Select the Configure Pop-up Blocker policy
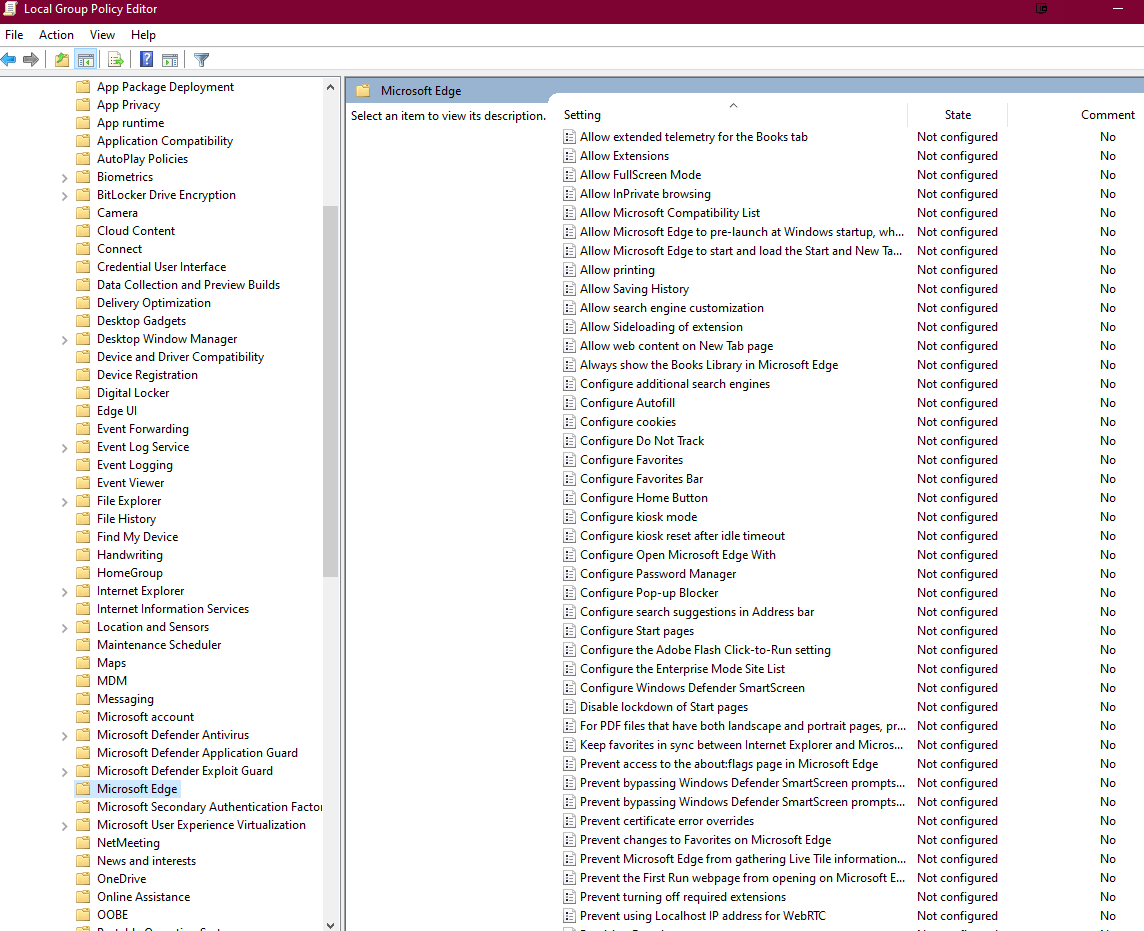This screenshot has height=931, width=1144. pyautogui.click(x=649, y=593)
